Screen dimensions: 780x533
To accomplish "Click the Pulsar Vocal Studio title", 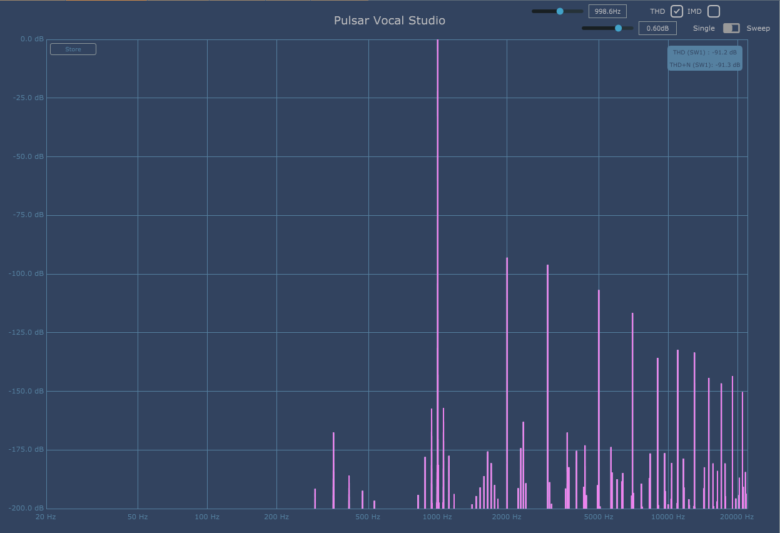I will (390, 20).
